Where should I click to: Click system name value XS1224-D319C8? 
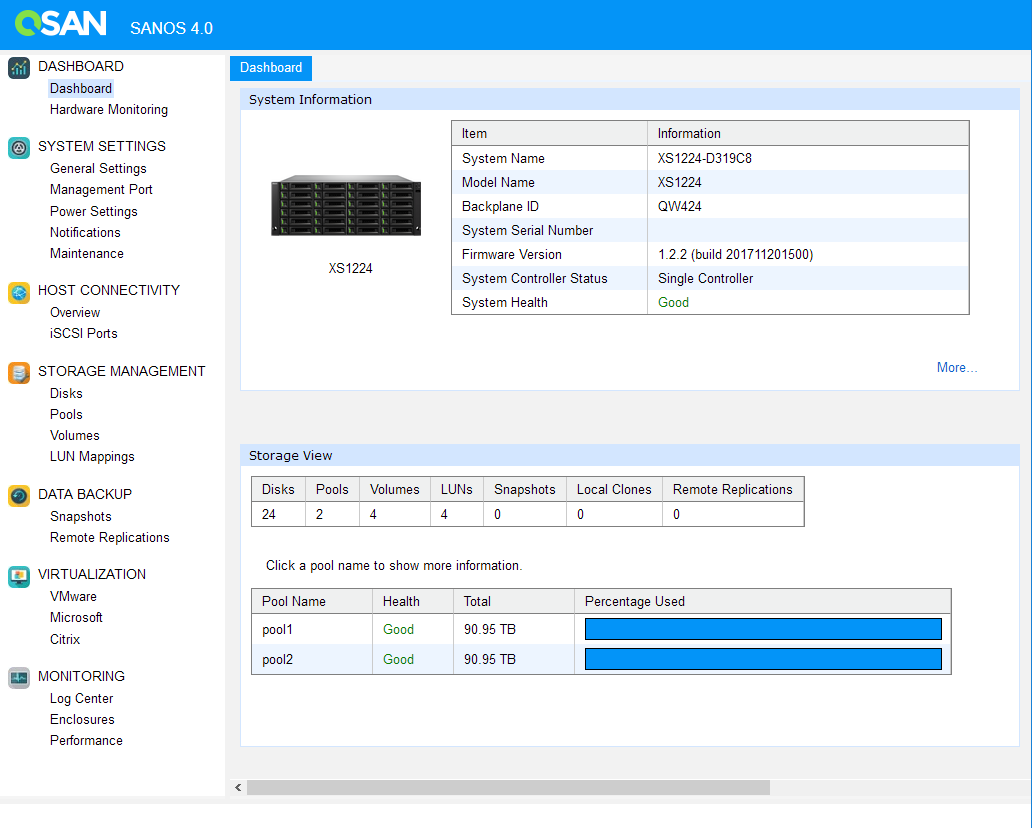click(704, 159)
